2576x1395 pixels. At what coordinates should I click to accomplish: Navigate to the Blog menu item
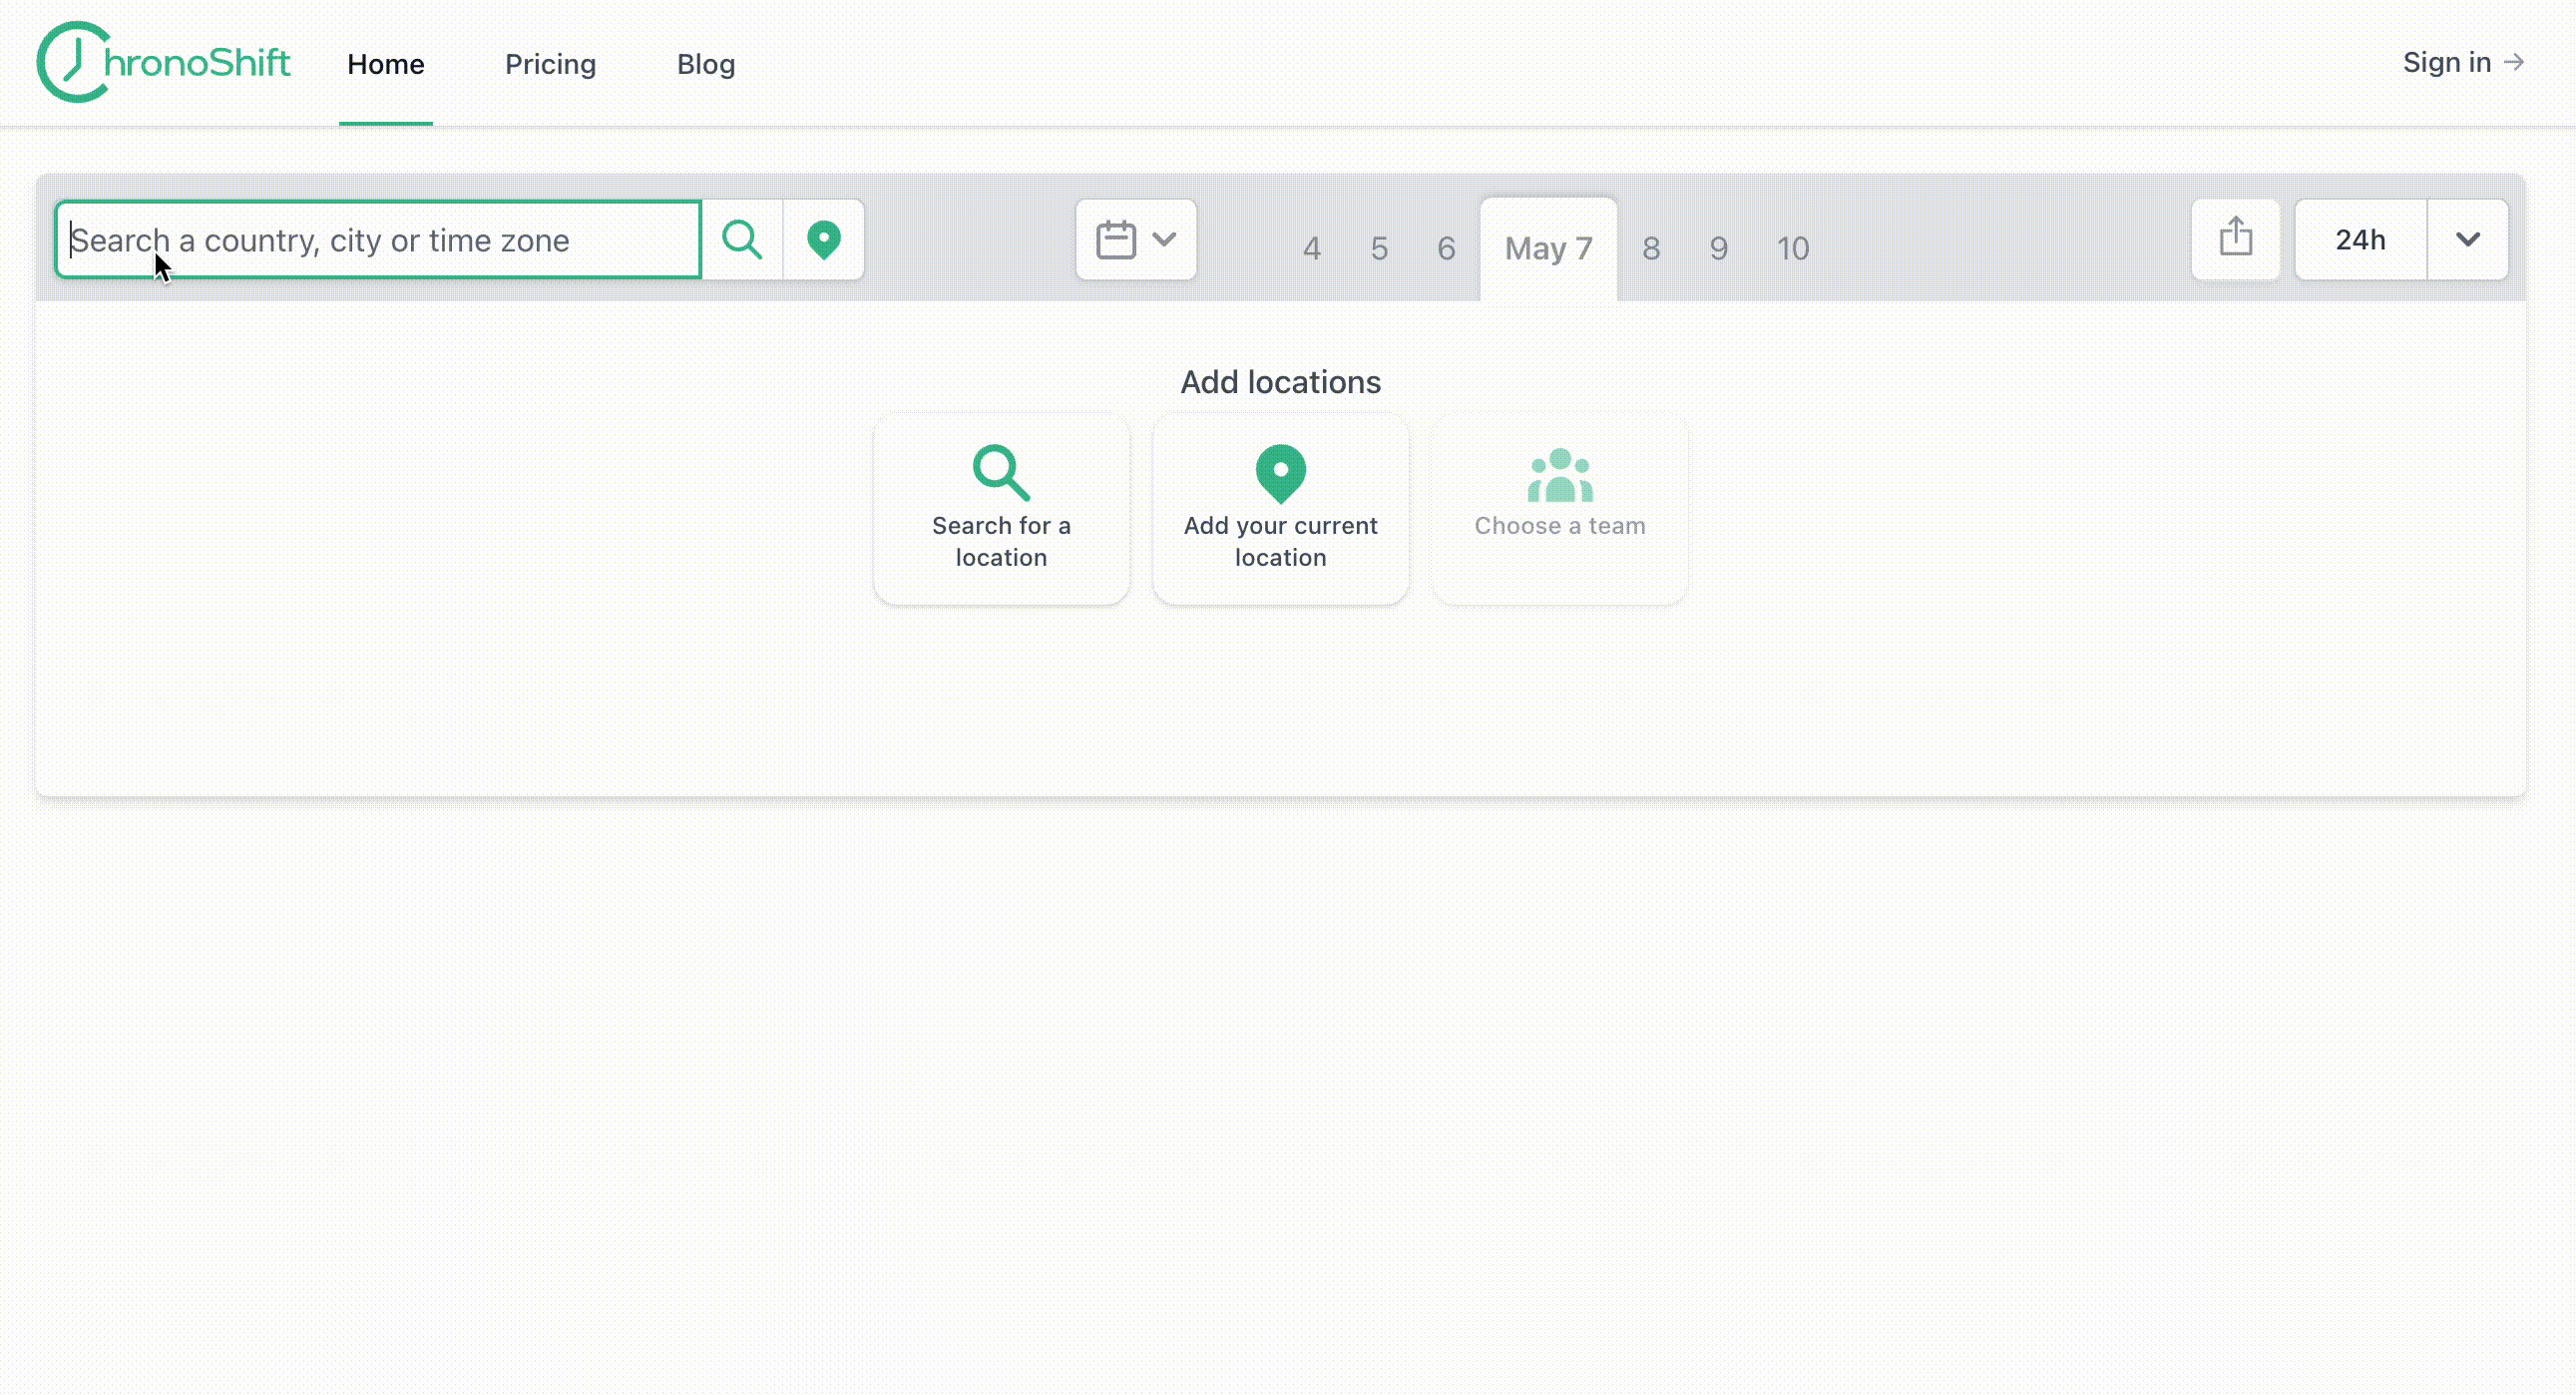pyautogui.click(x=705, y=64)
